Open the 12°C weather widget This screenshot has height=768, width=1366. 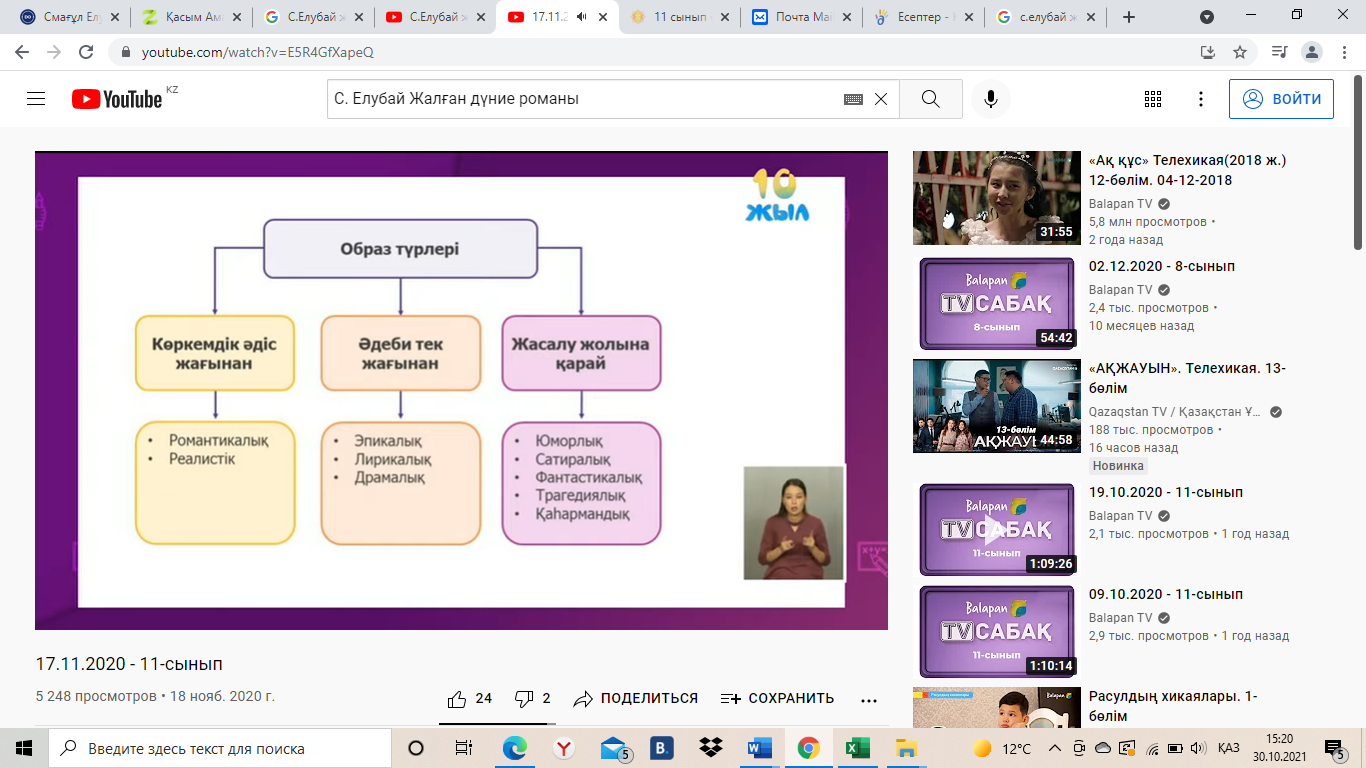pos(1002,748)
